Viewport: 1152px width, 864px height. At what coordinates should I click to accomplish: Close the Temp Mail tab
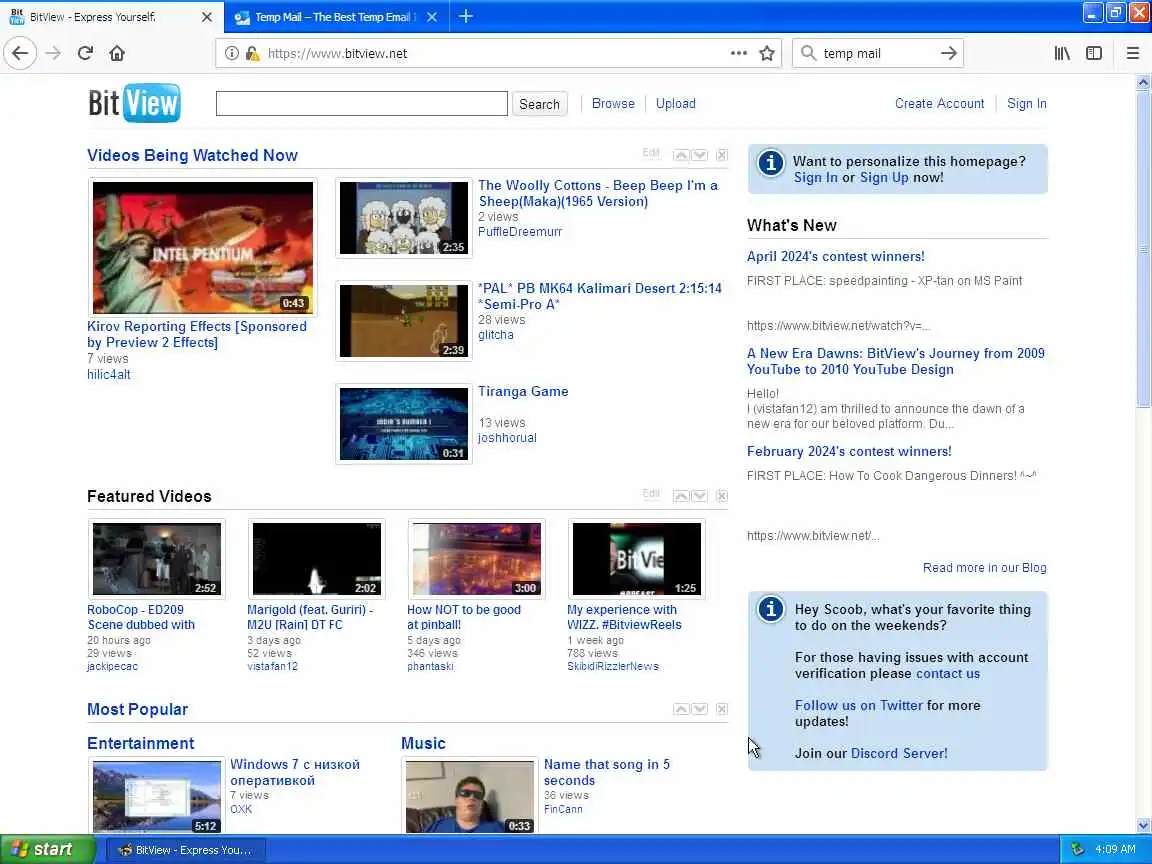[432, 17]
